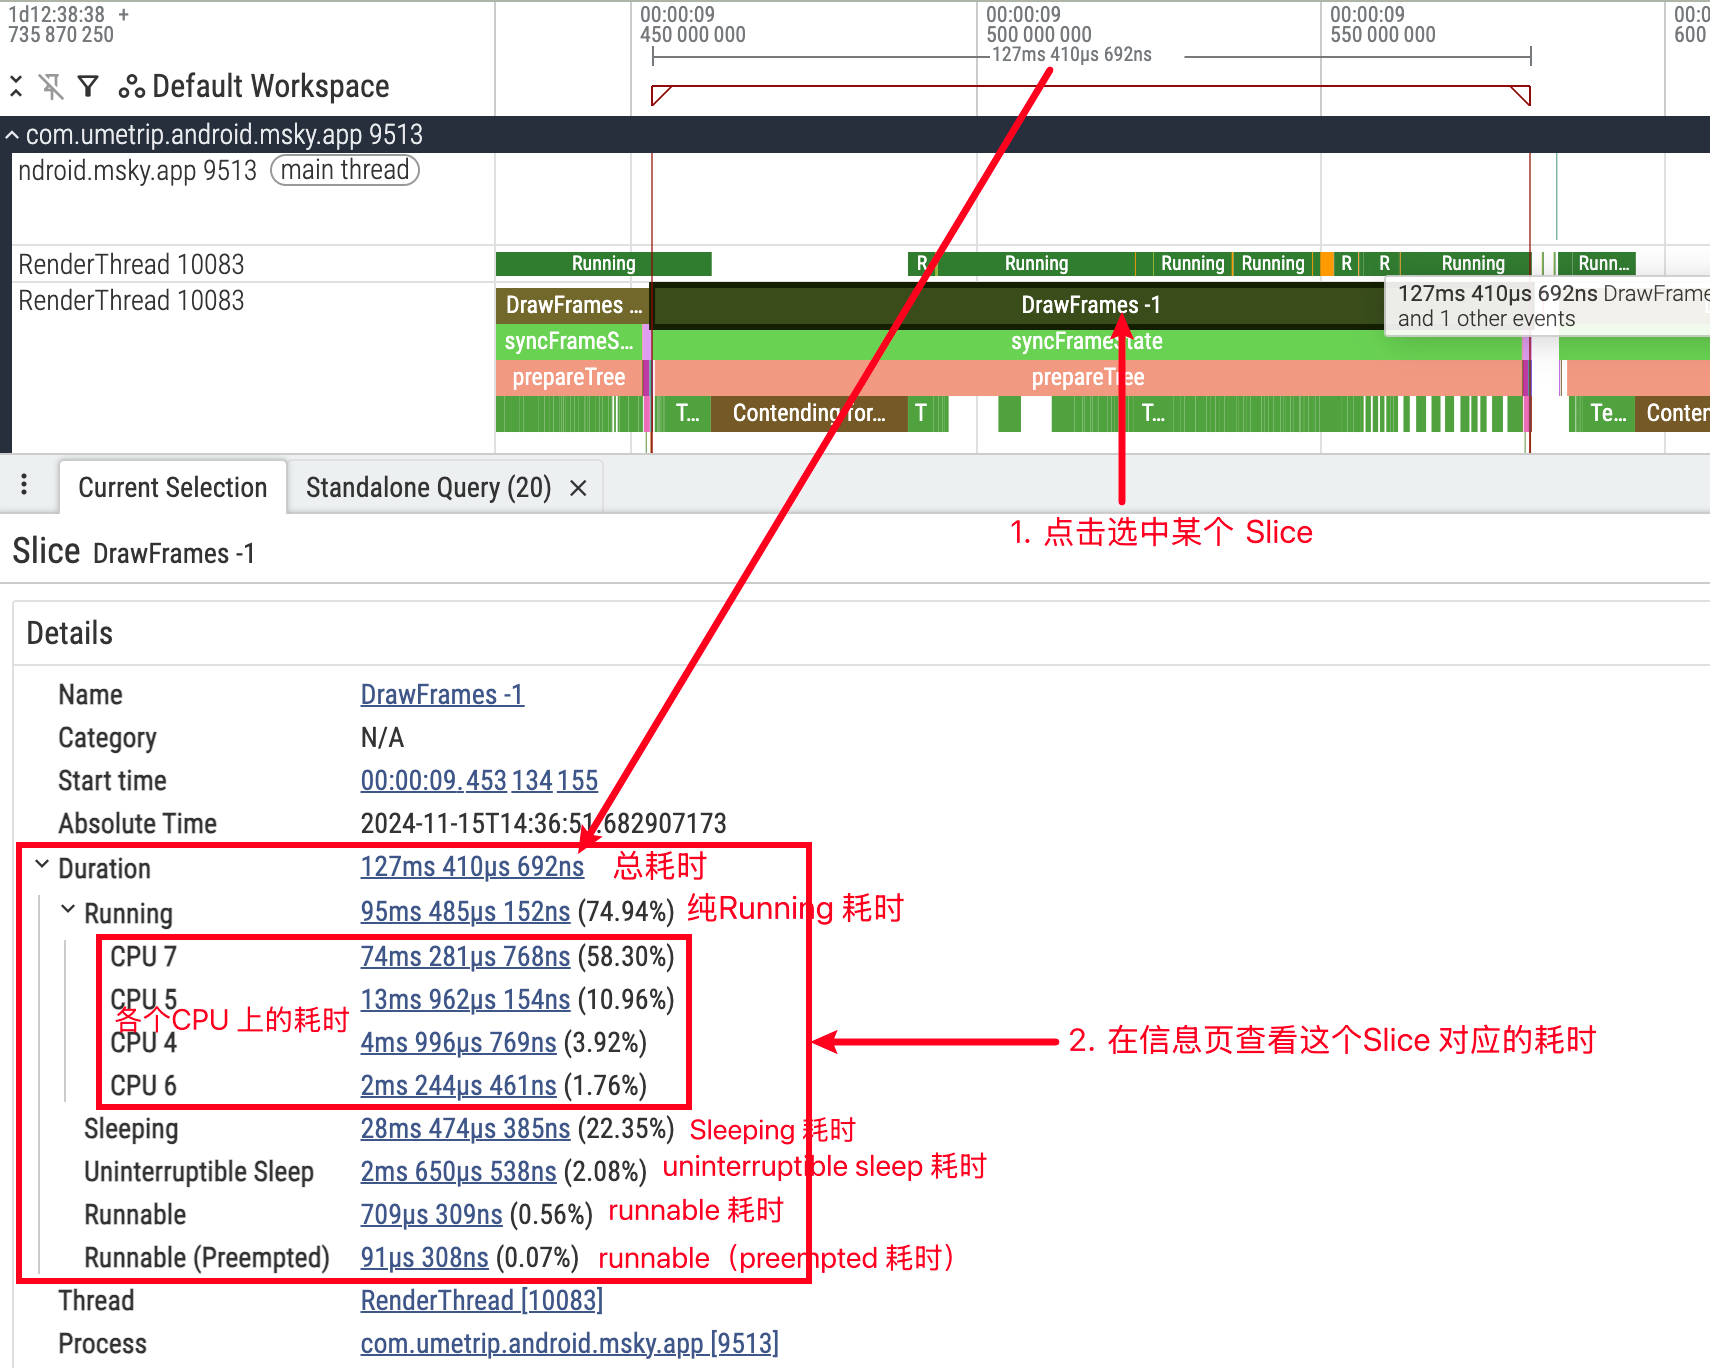This screenshot has width=1710, height=1368.
Task: Collapse the Running CPU breakdown
Action: 68,910
